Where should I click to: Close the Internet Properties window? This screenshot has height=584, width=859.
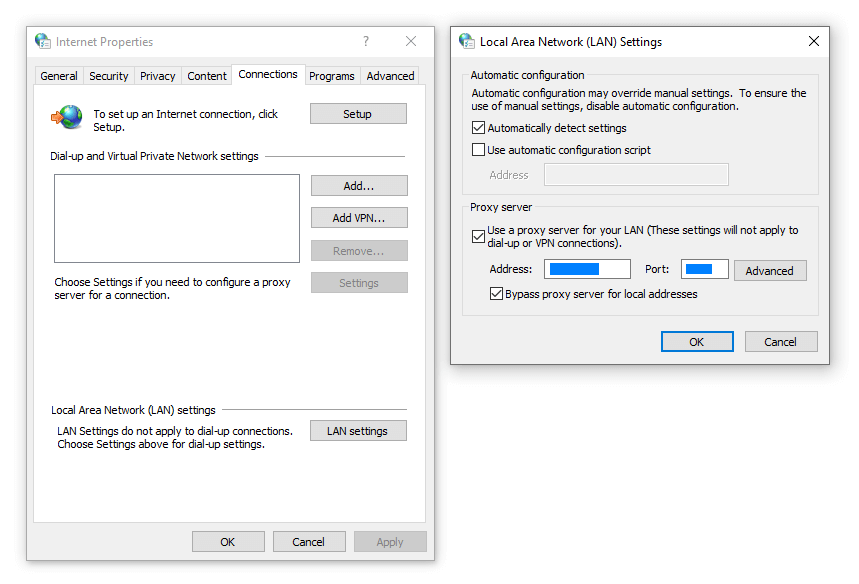pos(411,41)
